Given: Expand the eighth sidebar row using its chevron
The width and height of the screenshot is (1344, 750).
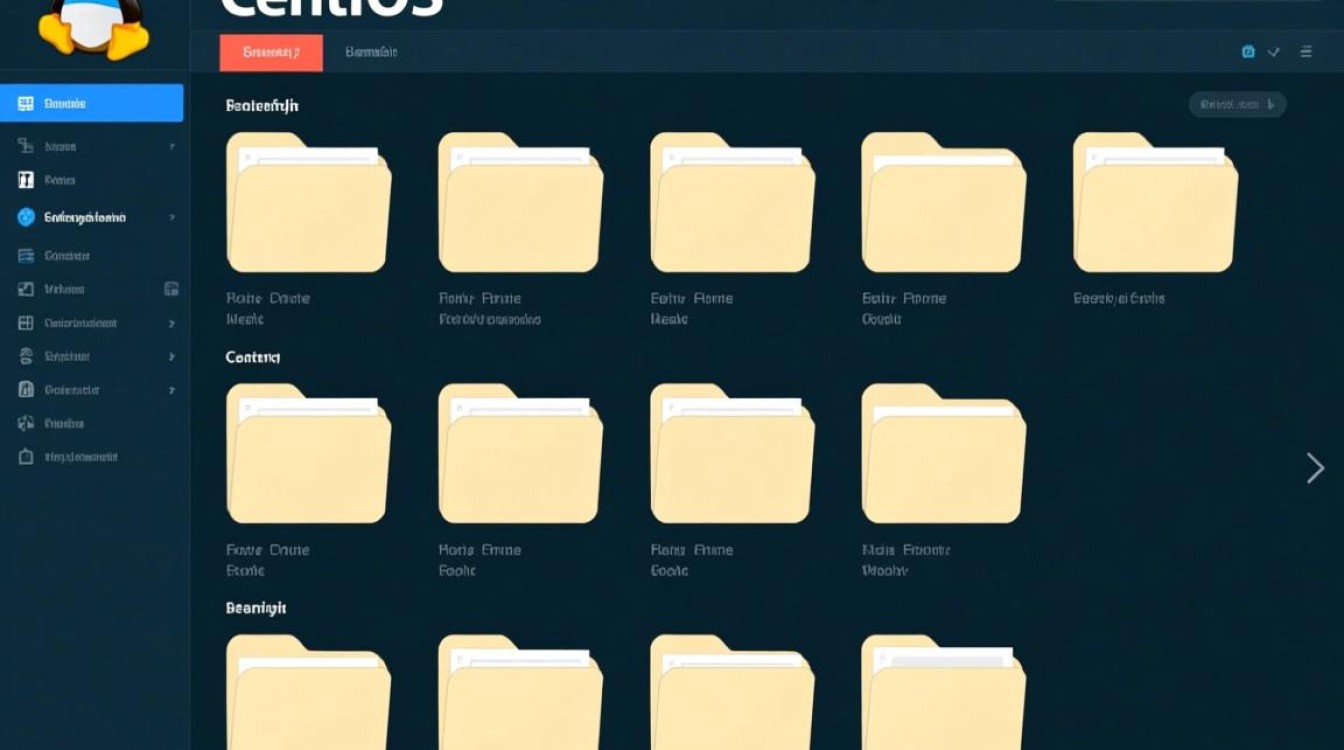Looking at the screenshot, I should (x=172, y=356).
